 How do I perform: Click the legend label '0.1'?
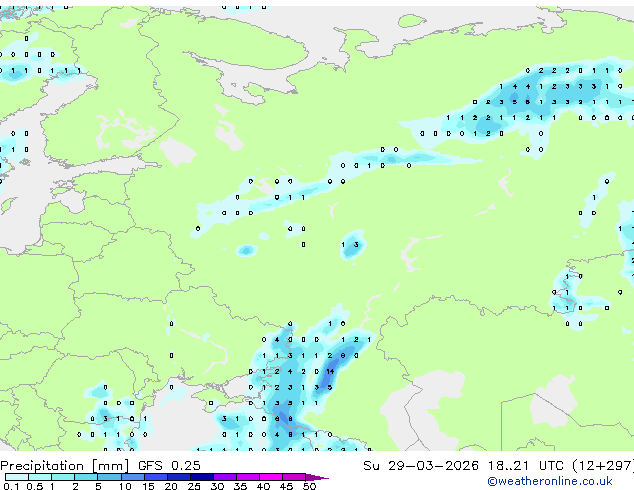[x=11, y=486]
